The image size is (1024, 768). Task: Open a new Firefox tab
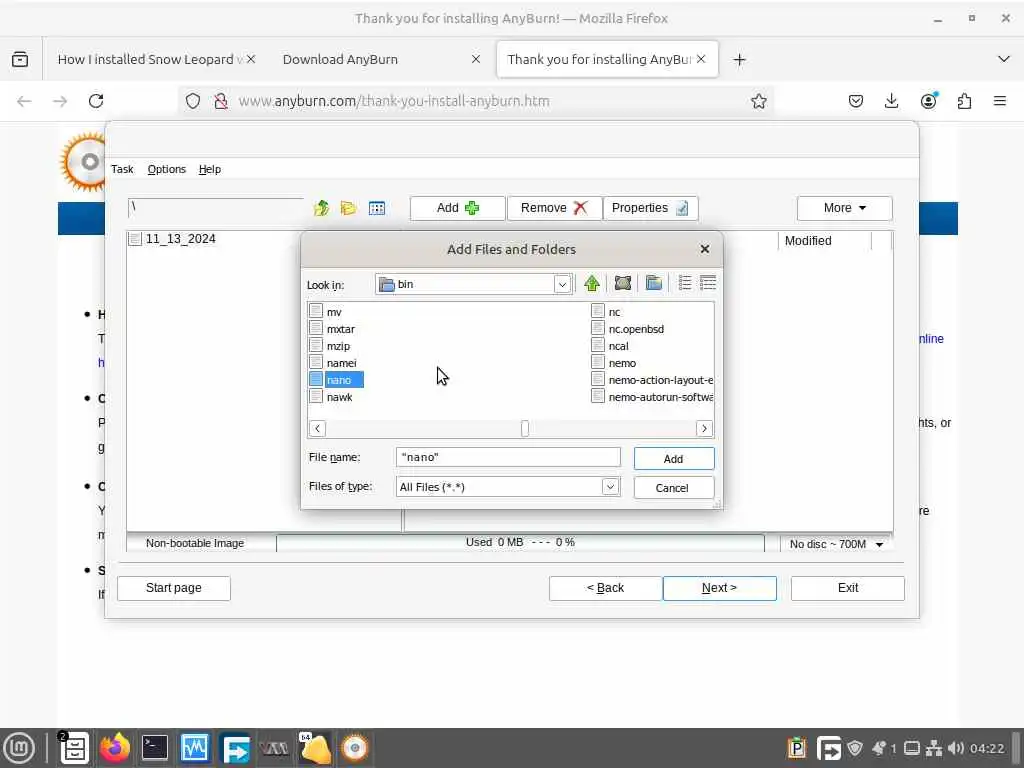pyautogui.click(x=739, y=59)
